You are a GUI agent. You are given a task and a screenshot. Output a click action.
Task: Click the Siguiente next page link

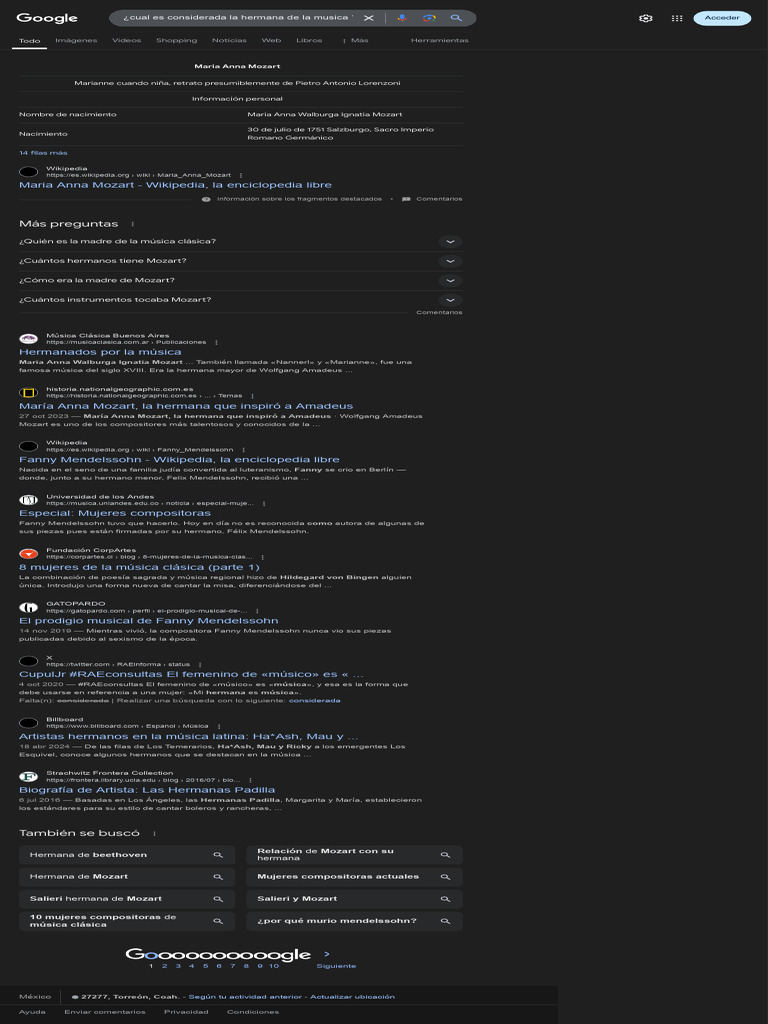point(336,966)
